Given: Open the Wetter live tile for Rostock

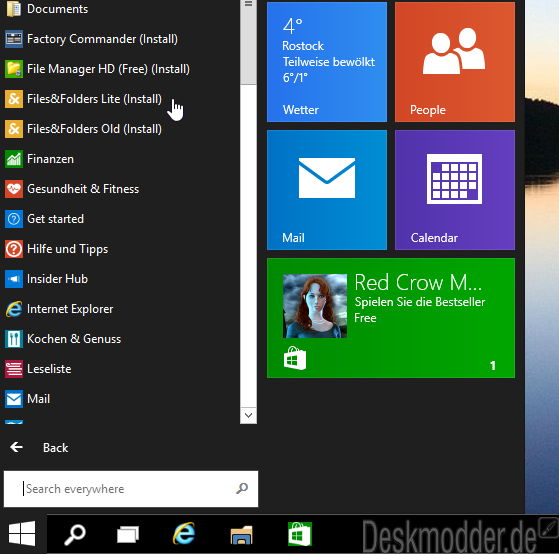Looking at the screenshot, I should (327, 62).
